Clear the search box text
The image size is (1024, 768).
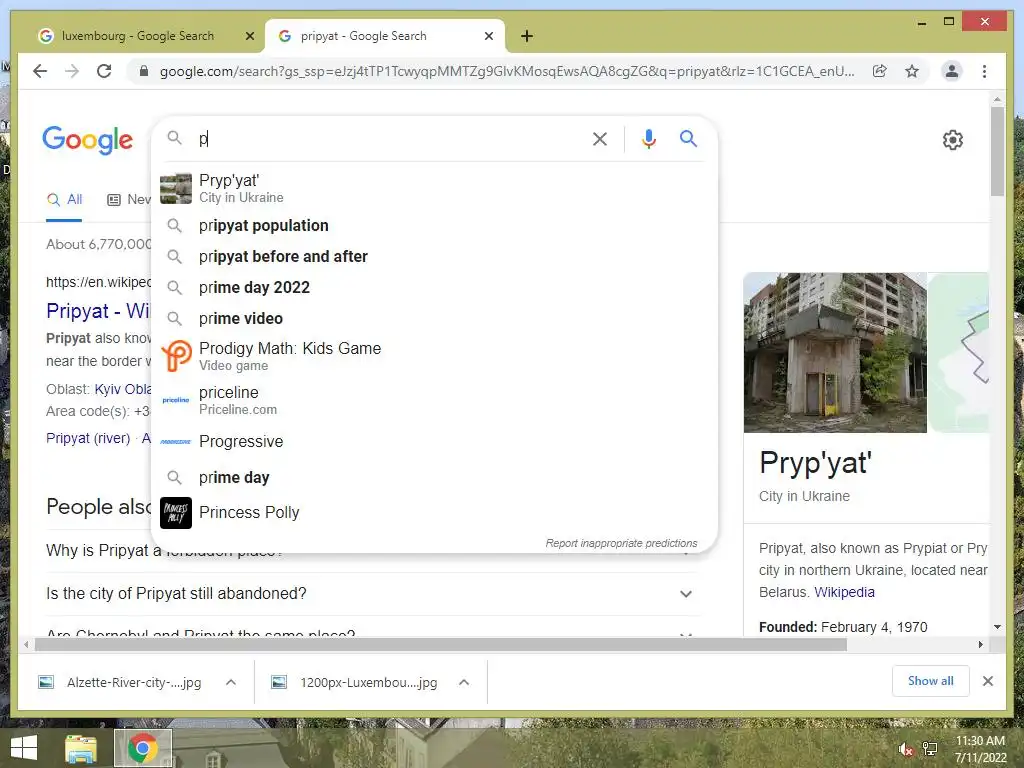tap(600, 138)
